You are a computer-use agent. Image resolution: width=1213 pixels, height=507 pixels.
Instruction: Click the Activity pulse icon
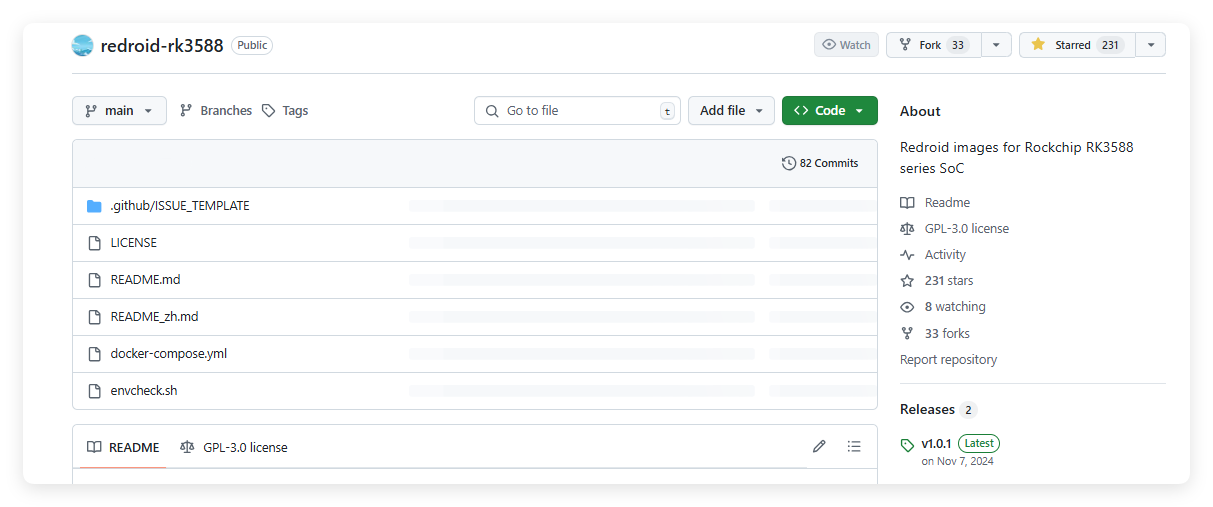click(x=907, y=255)
